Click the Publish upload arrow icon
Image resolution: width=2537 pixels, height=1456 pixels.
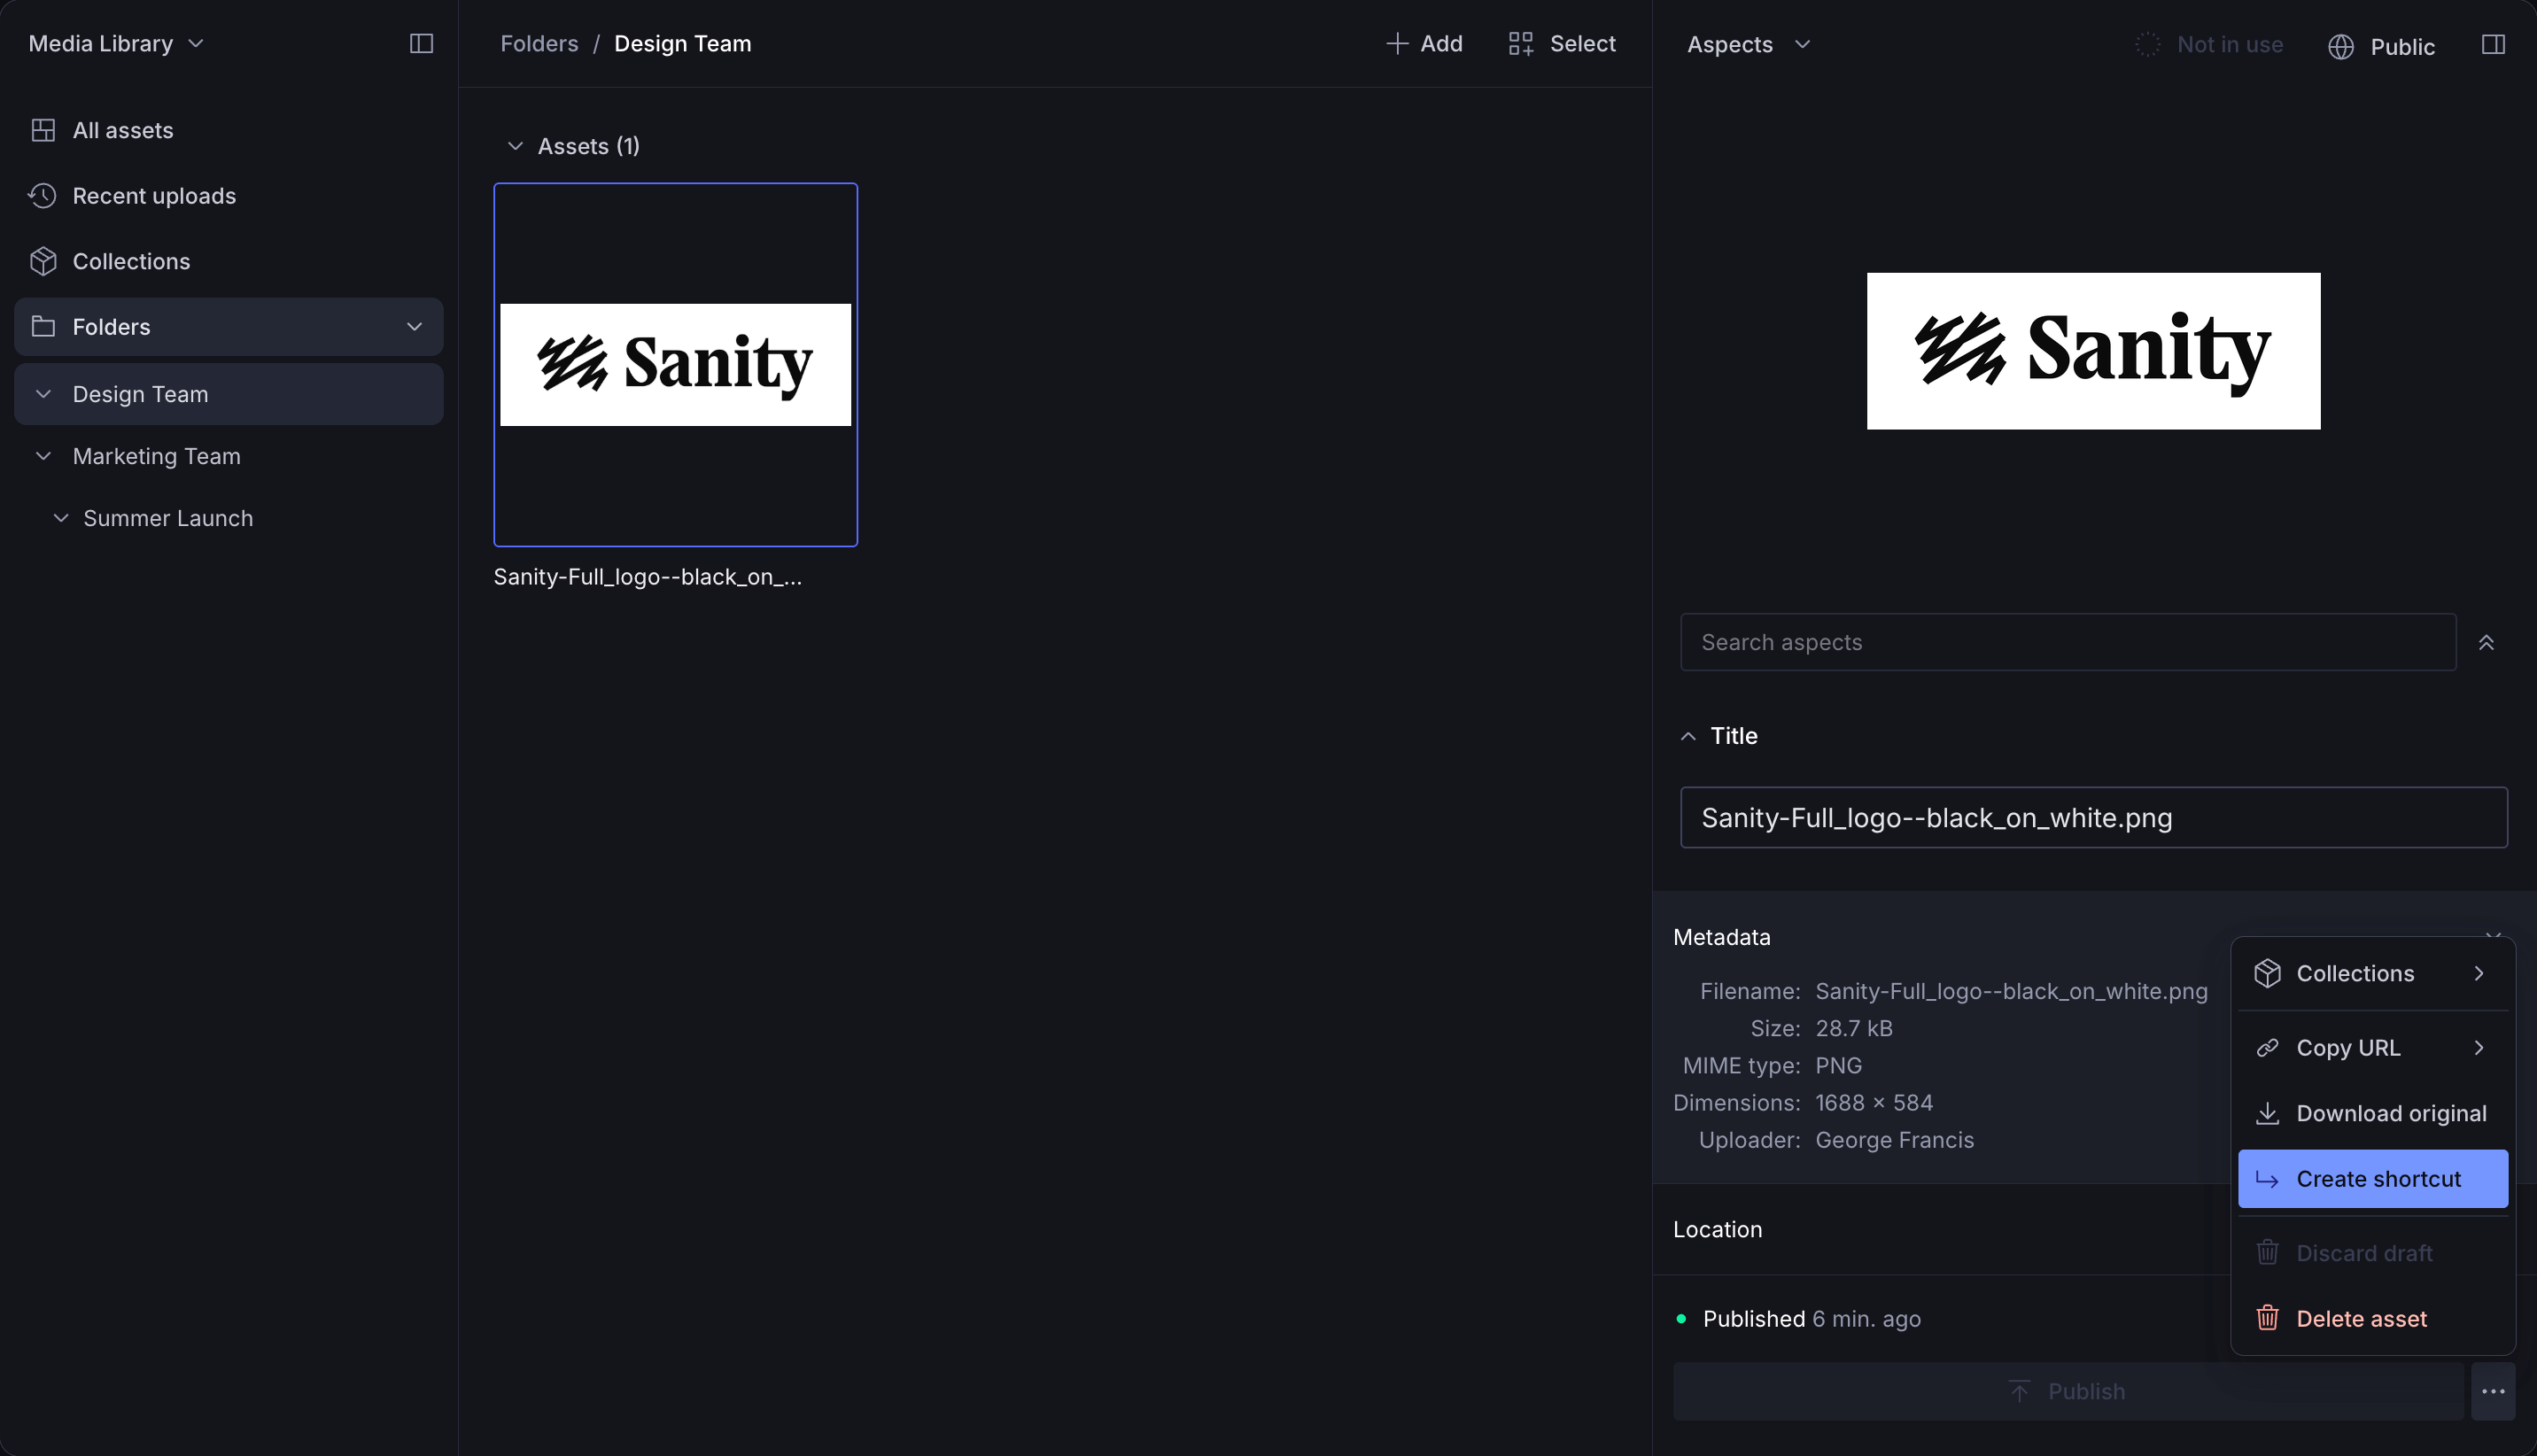[2019, 1392]
